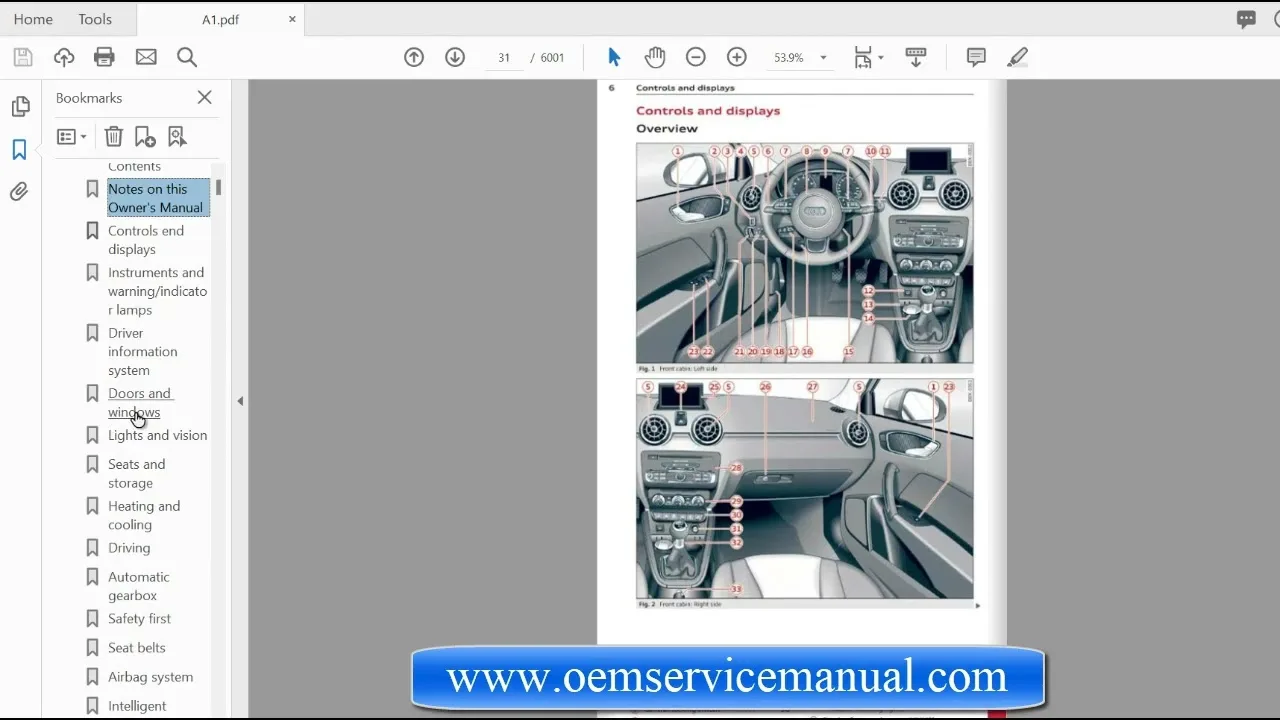Collapse the left navigation pane arrow

(x=240, y=401)
